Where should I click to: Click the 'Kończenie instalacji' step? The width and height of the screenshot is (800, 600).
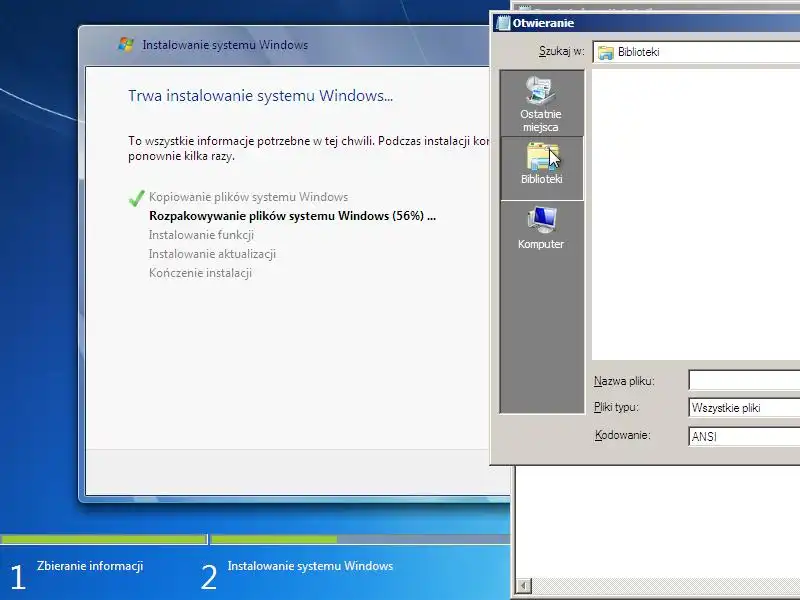pyautogui.click(x=200, y=273)
